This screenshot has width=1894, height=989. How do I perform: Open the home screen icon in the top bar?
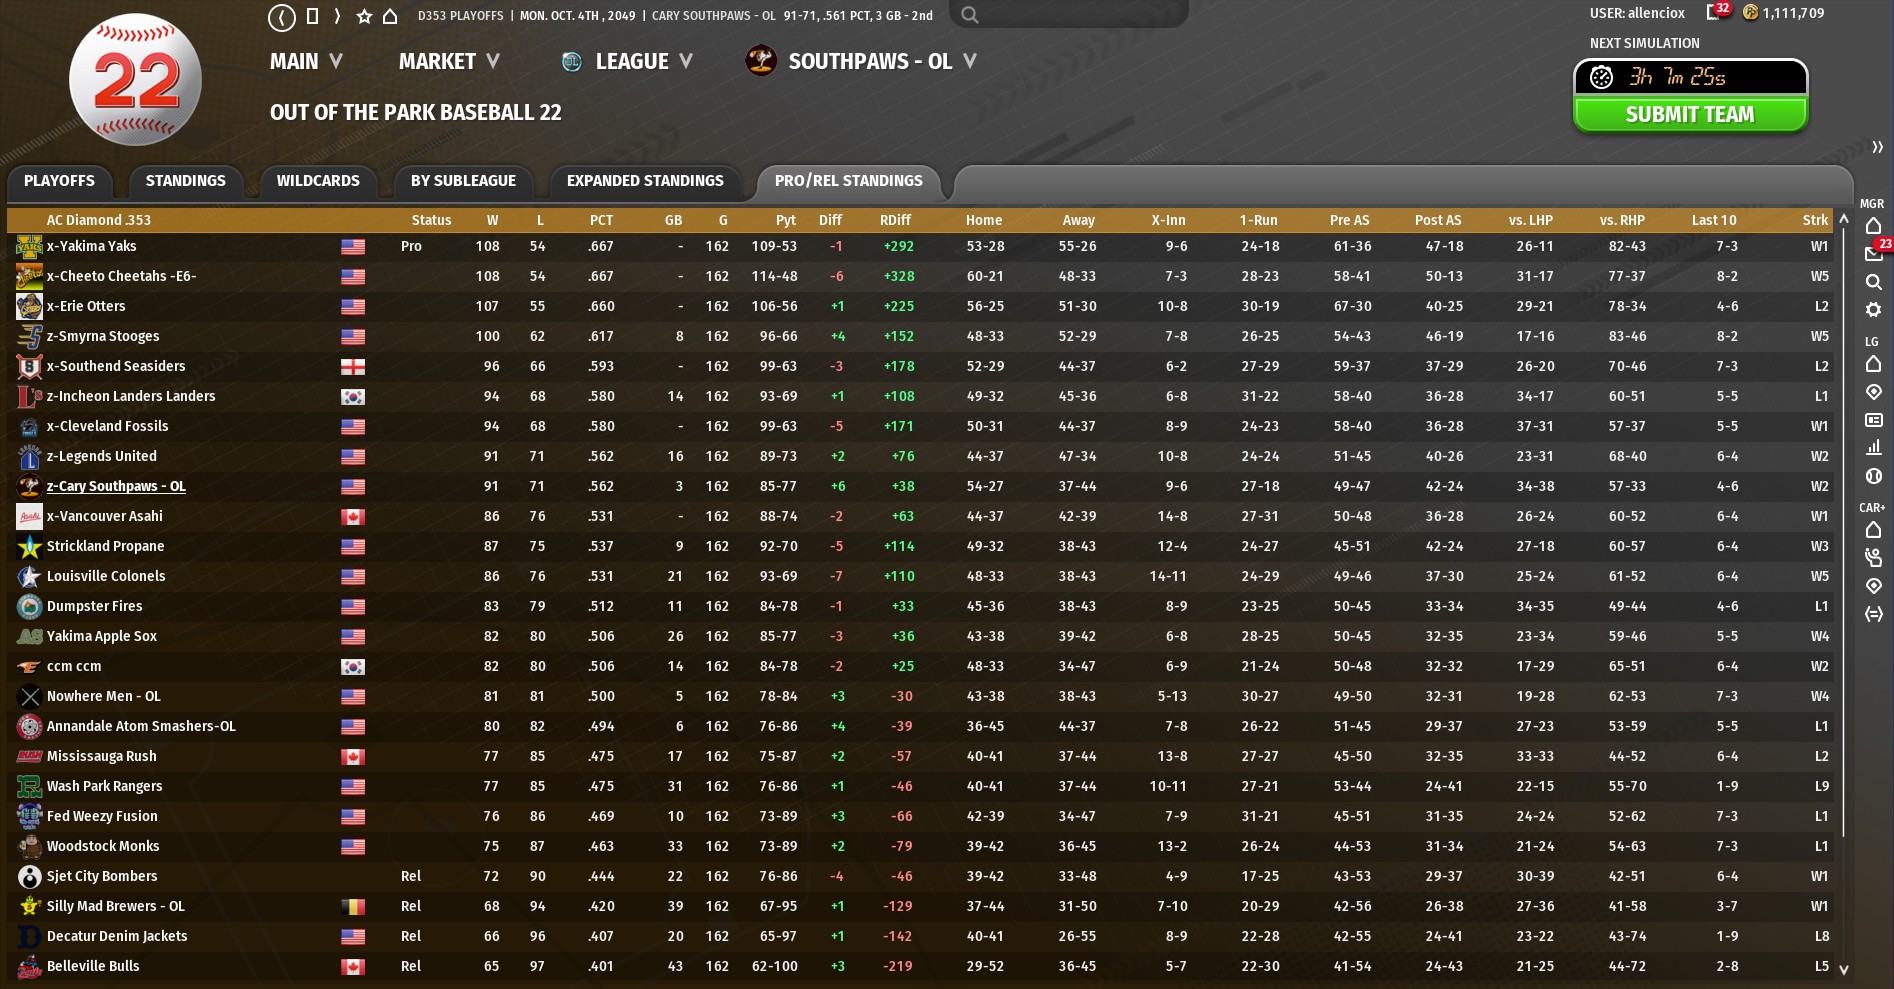pos(390,16)
